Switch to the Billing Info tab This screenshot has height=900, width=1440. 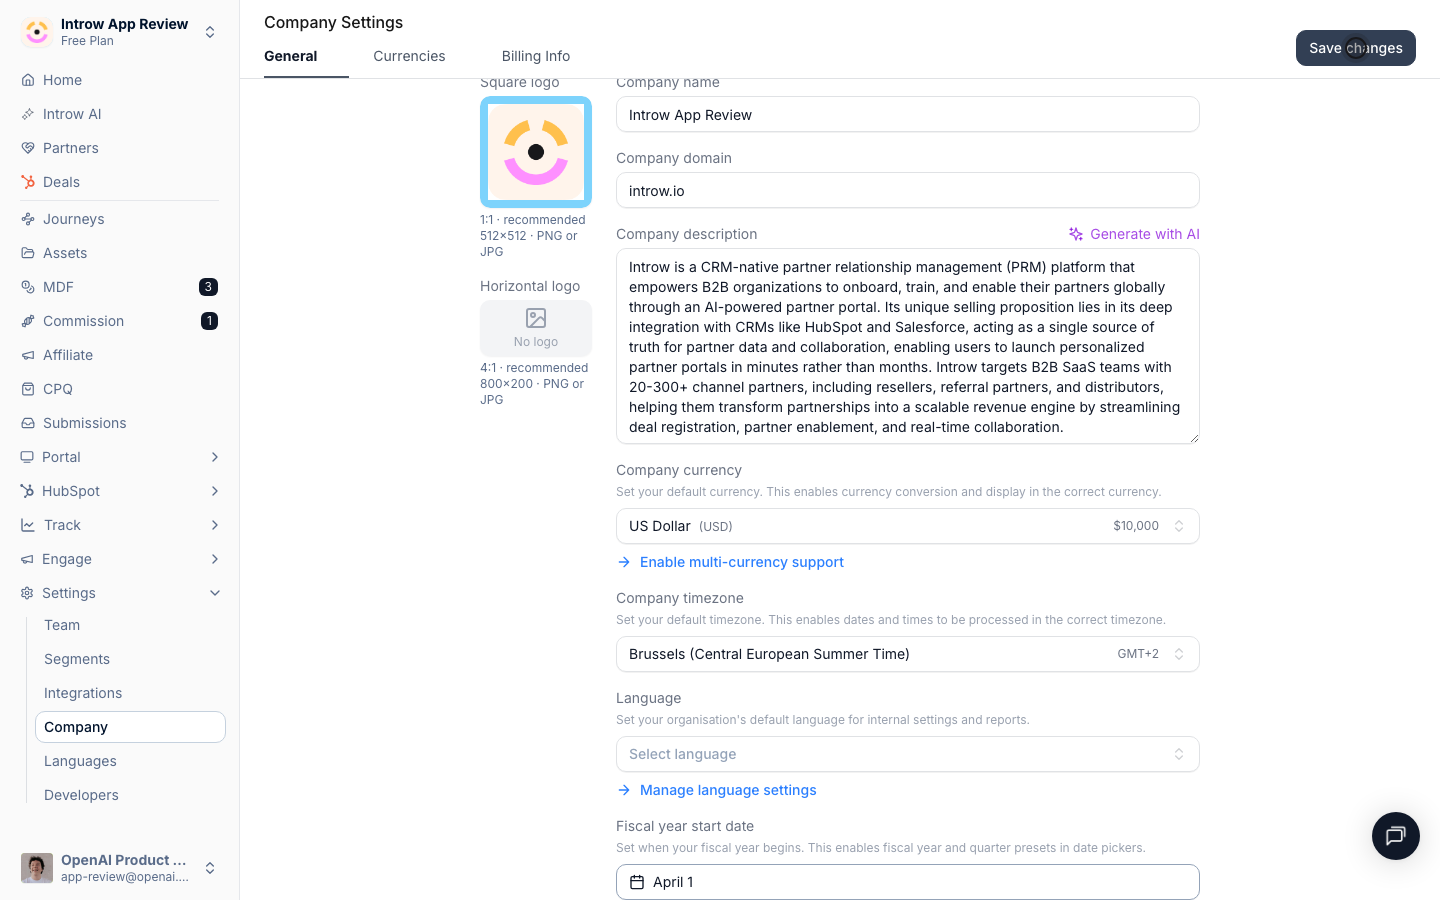point(536,56)
